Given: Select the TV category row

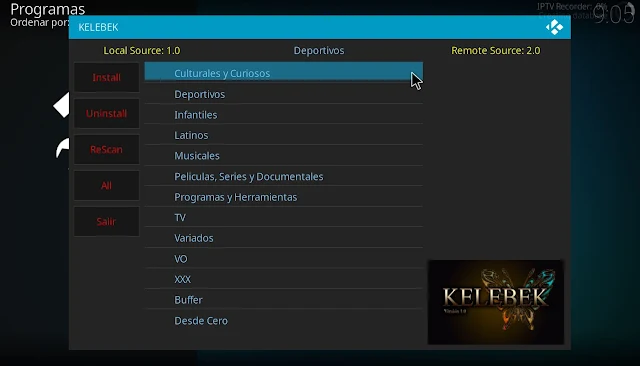Looking at the screenshot, I should pos(284,217).
